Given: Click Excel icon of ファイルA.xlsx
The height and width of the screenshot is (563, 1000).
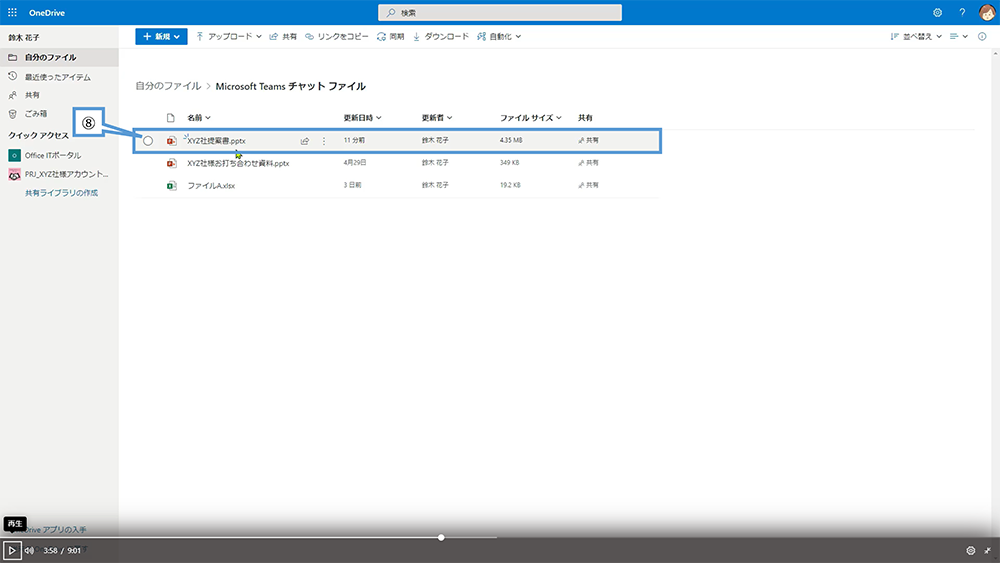Looking at the screenshot, I should click(x=172, y=186).
